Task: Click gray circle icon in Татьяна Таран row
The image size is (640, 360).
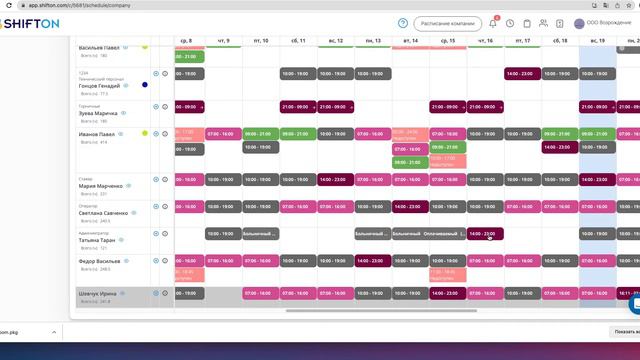Action: click(165, 233)
